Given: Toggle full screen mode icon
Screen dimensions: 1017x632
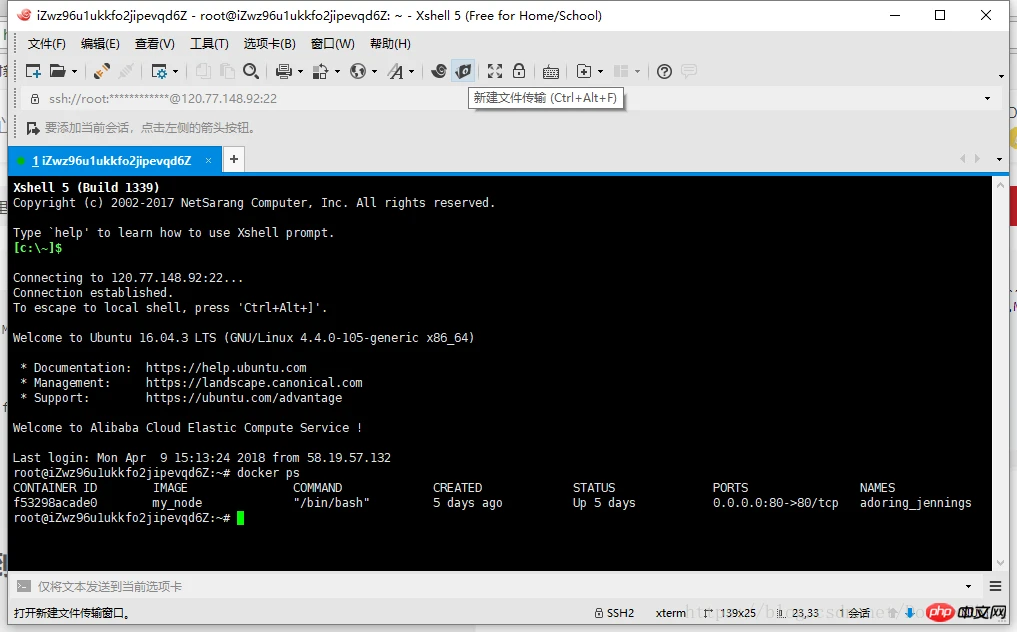Looking at the screenshot, I should (495, 71).
